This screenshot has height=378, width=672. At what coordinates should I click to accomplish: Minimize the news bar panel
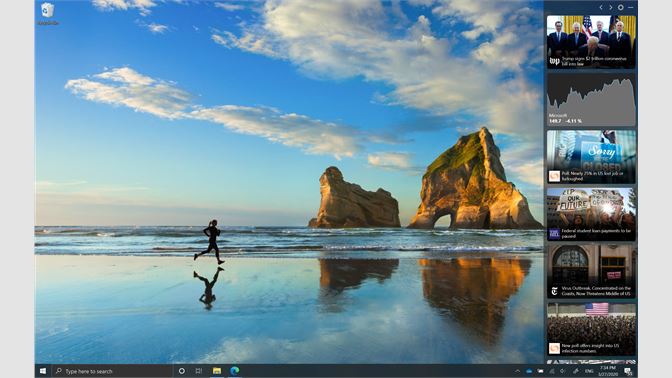click(630, 7)
